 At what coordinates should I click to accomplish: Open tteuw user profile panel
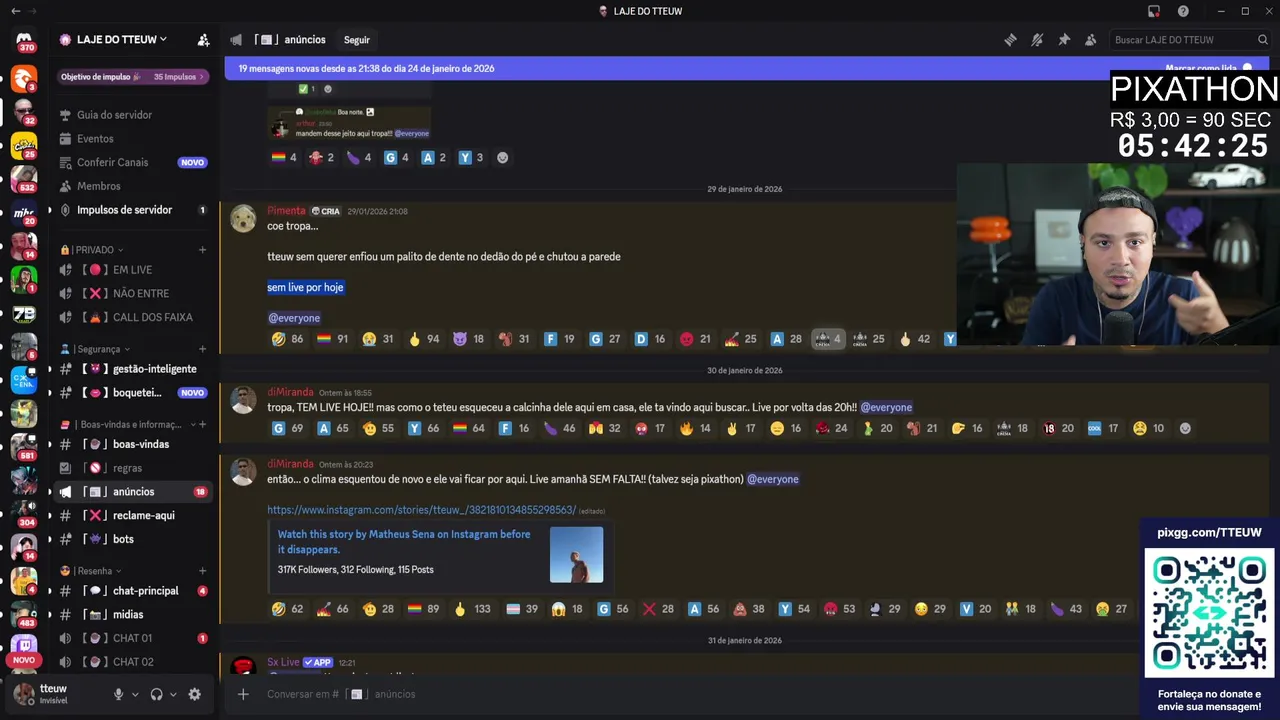56,694
